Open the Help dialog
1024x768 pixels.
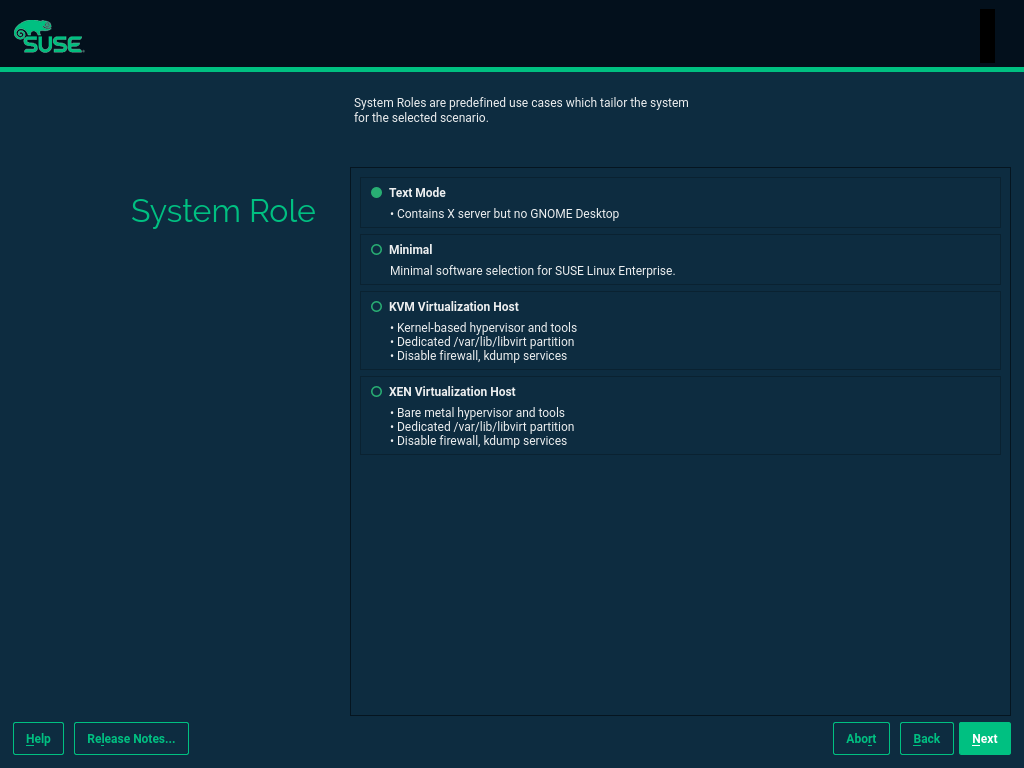pos(38,739)
